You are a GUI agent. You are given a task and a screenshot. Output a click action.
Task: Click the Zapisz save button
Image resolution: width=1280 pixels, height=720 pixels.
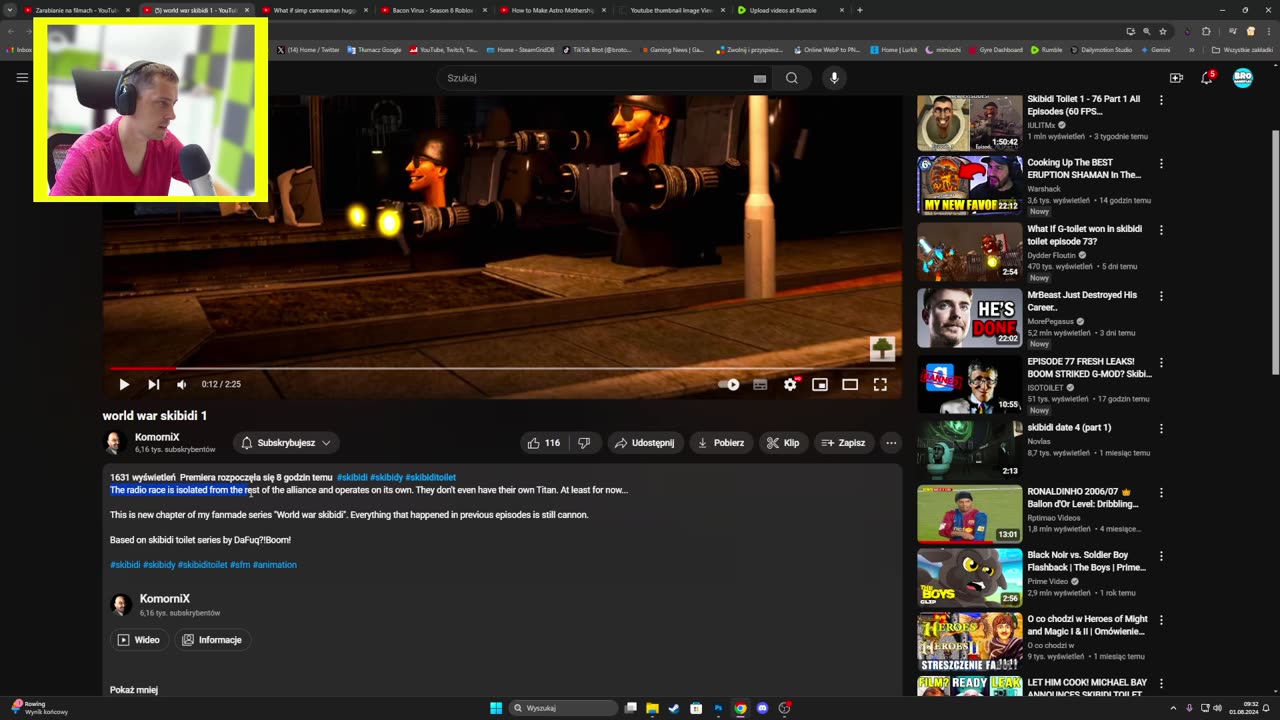(843, 443)
